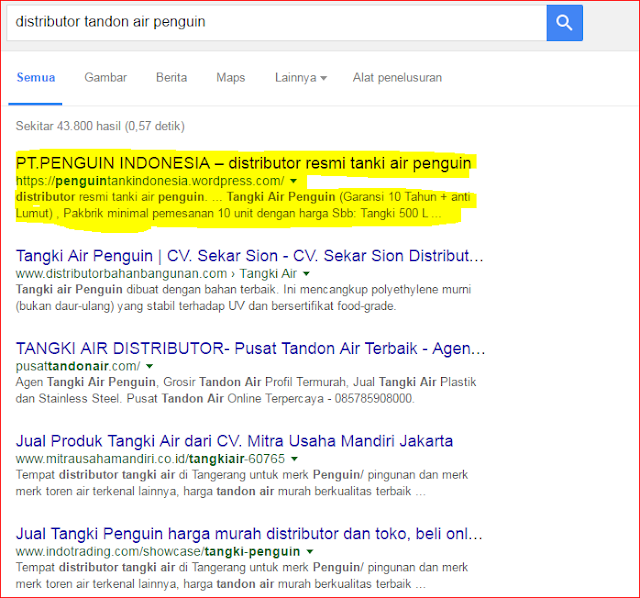Image resolution: width=640 pixels, height=598 pixels.
Task: Expand the arrow next to mitrausahamandiri.co.id URL
Action: (x=294, y=459)
